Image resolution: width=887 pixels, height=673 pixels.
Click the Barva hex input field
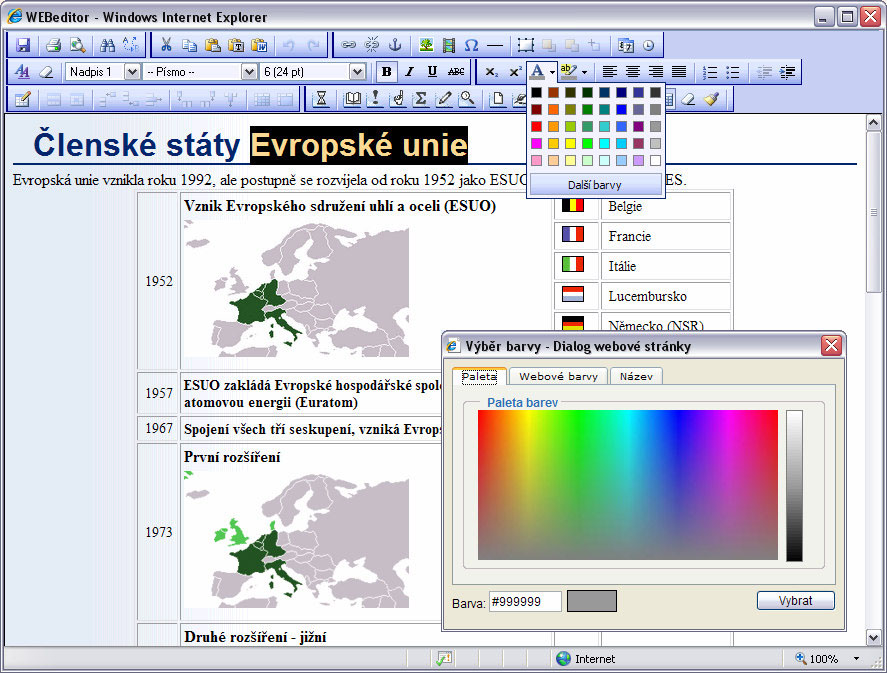[526, 601]
